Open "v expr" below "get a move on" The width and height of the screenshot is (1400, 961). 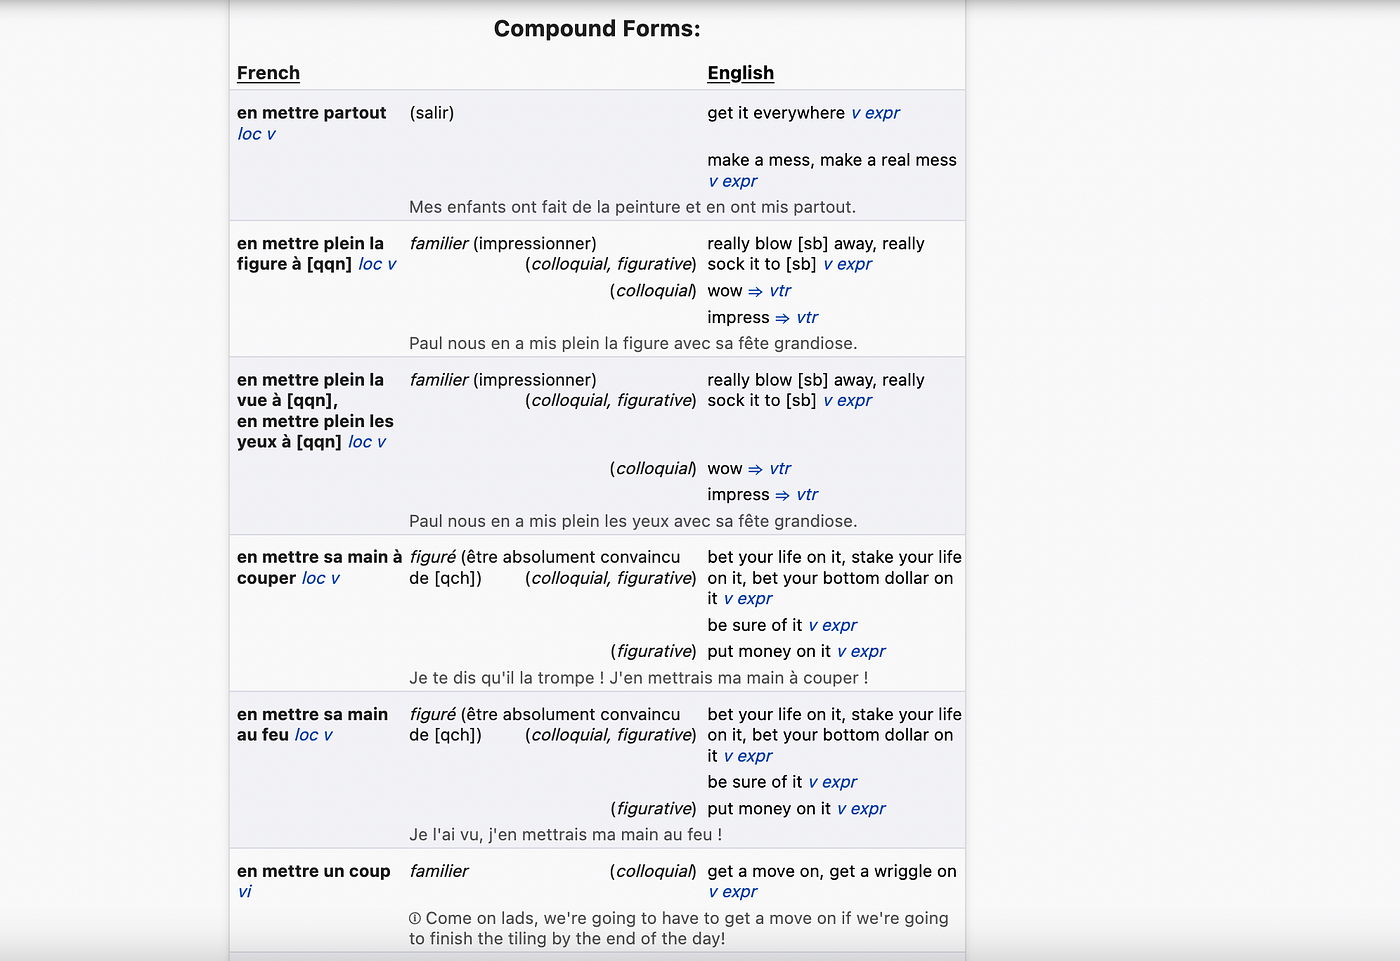click(x=733, y=892)
